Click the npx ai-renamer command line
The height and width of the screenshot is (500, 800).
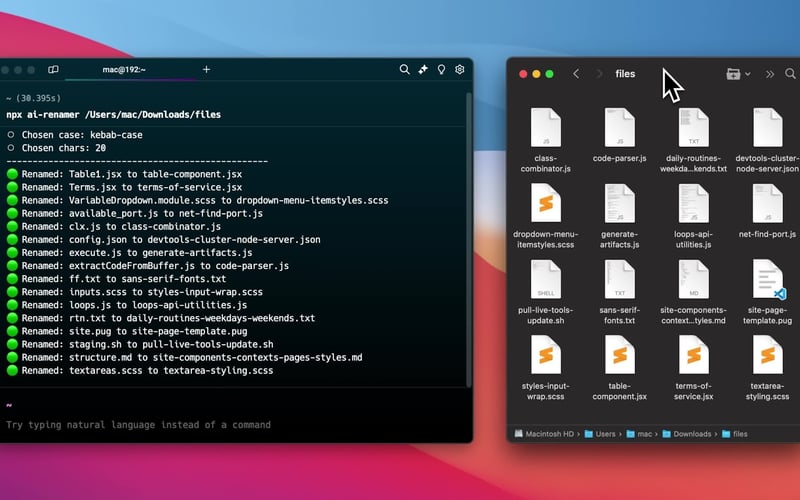coord(113,115)
